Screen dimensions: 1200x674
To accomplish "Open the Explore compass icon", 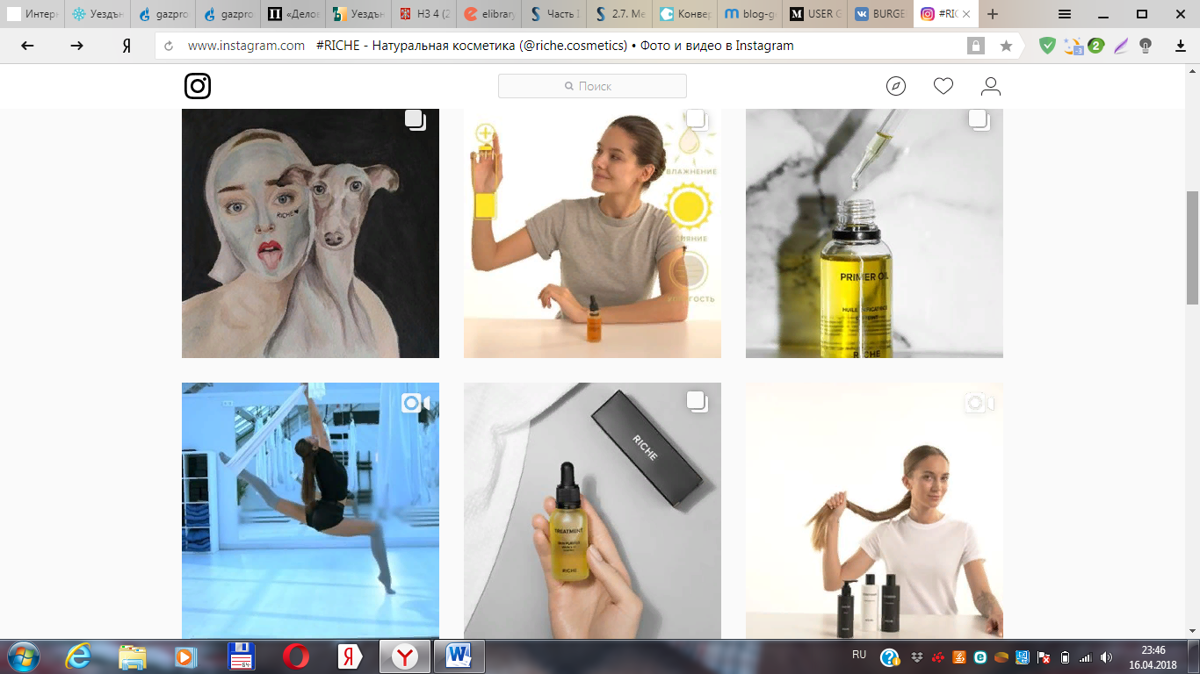I will coord(896,86).
